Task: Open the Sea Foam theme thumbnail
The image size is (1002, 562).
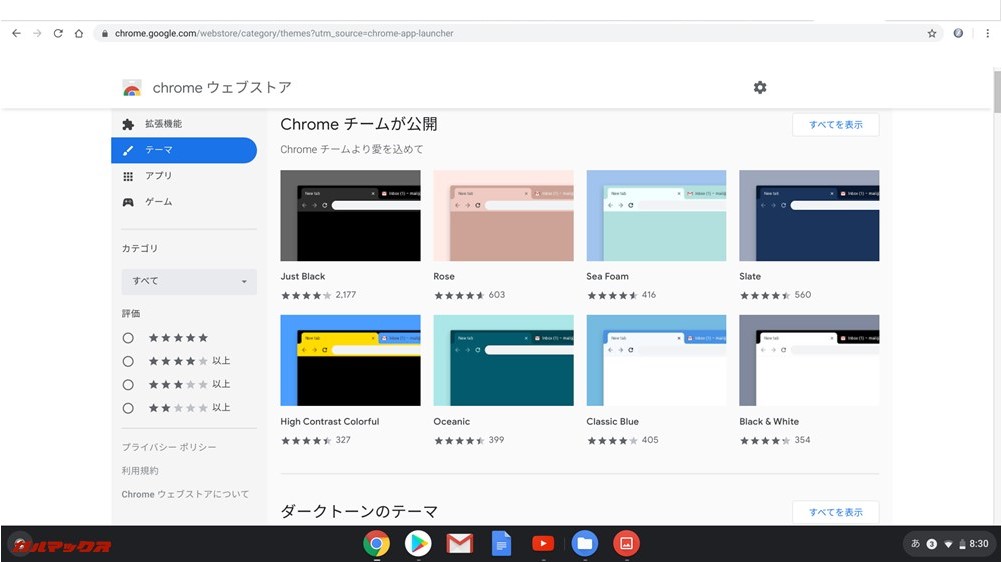Action: 656,215
